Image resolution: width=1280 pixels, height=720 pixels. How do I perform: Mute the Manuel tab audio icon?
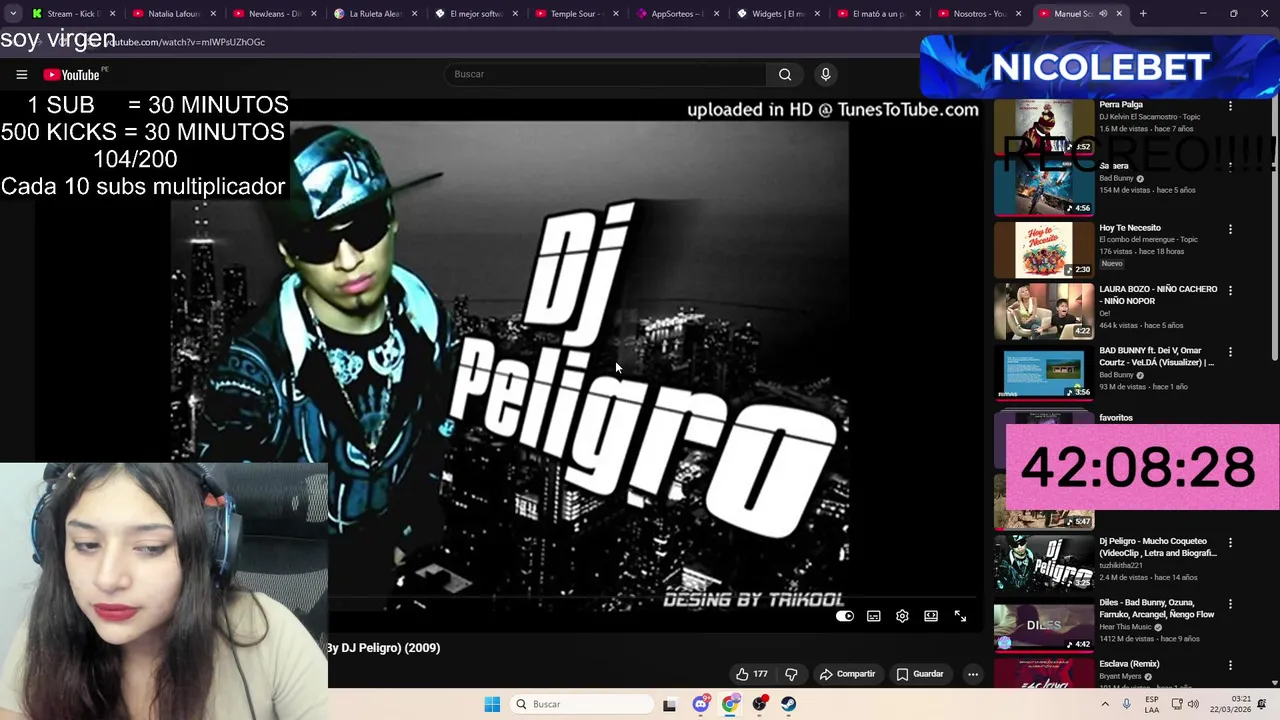[x=1103, y=14]
